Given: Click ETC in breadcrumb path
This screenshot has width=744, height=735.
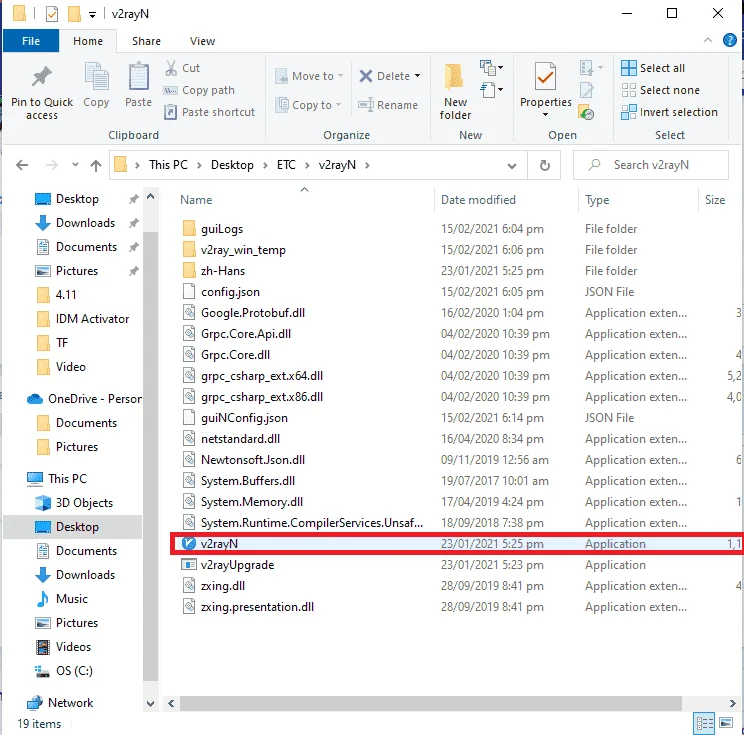Looking at the screenshot, I should (x=286, y=165).
